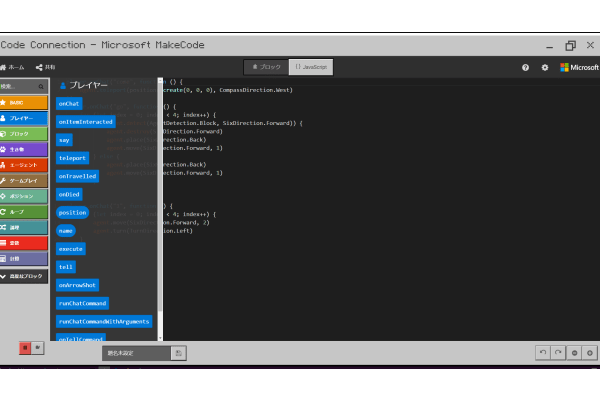The width and height of the screenshot is (600, 400).
Task: Select the onChat block
Action: [69, 104]
